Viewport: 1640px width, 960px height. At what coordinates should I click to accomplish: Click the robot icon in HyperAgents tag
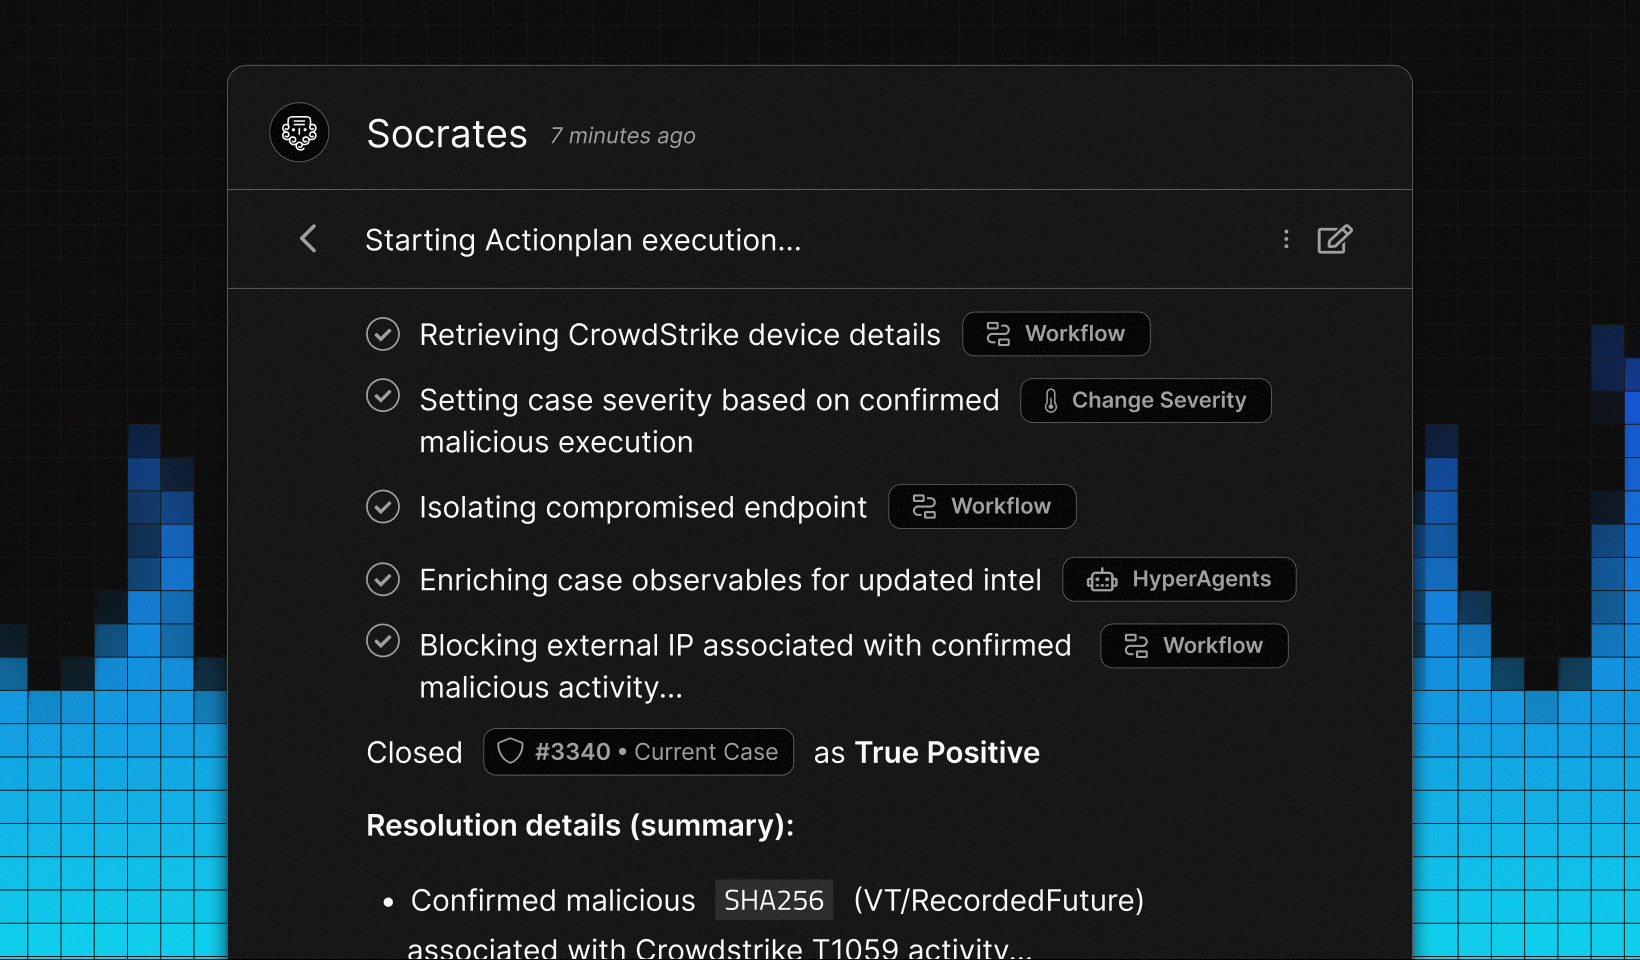point(1102,580)
